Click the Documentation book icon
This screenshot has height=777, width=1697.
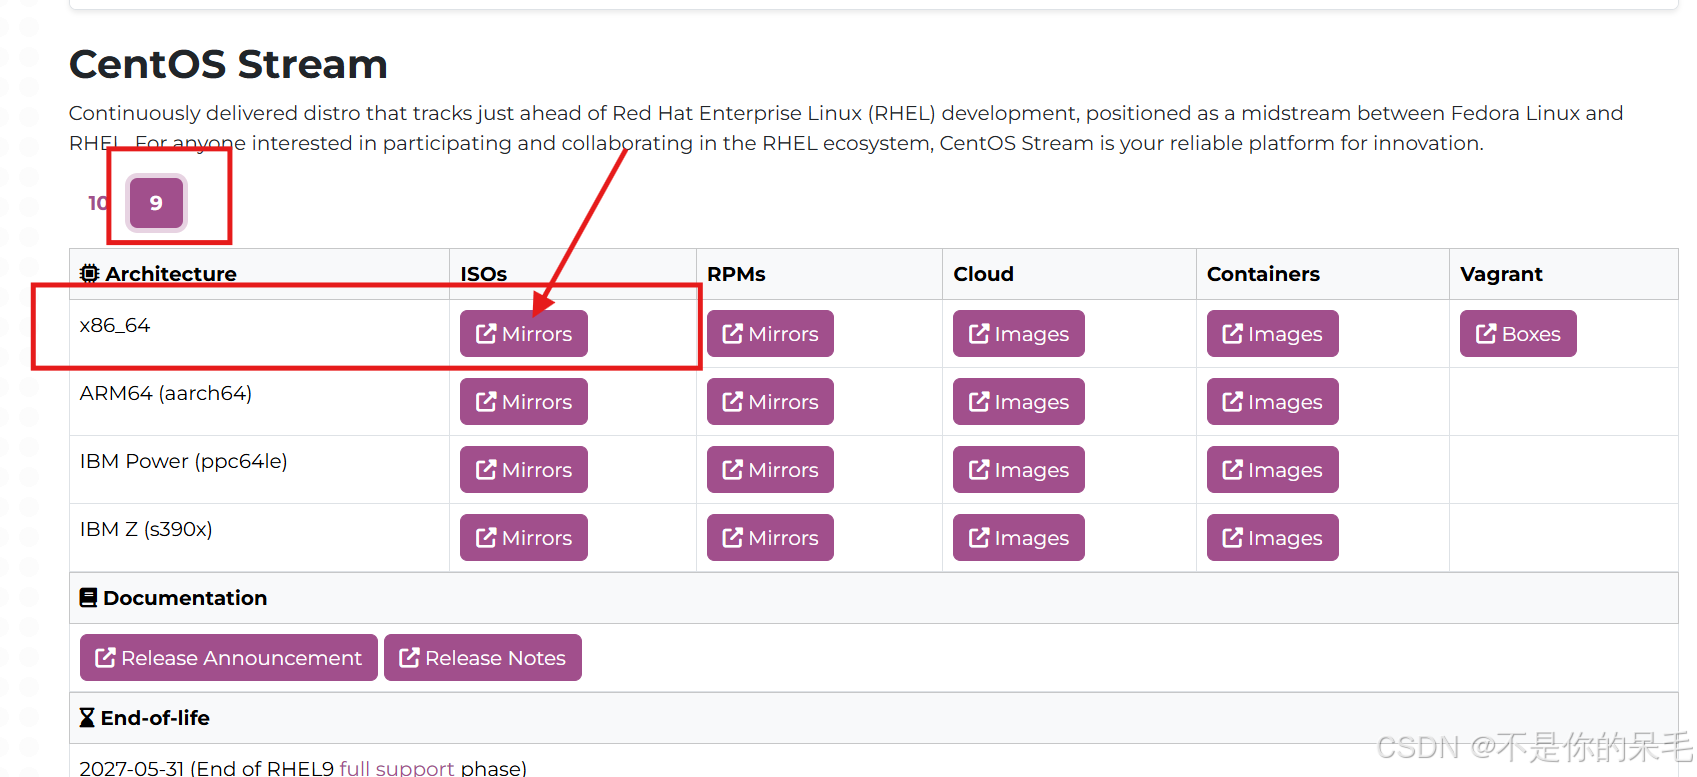point(89,598)
